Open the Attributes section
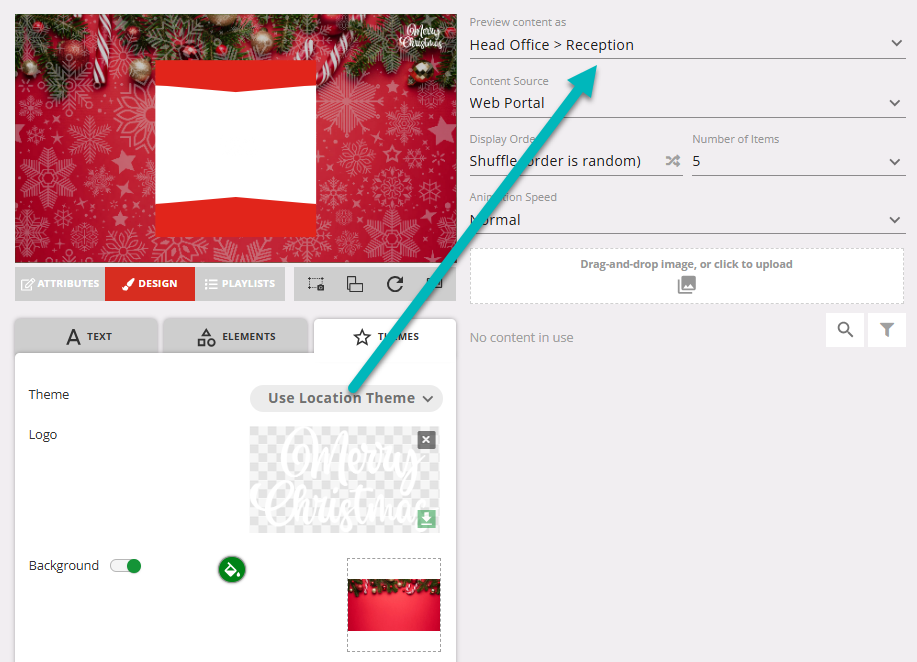The width and height of the screenshot is (917, 662). click(60, 284)
